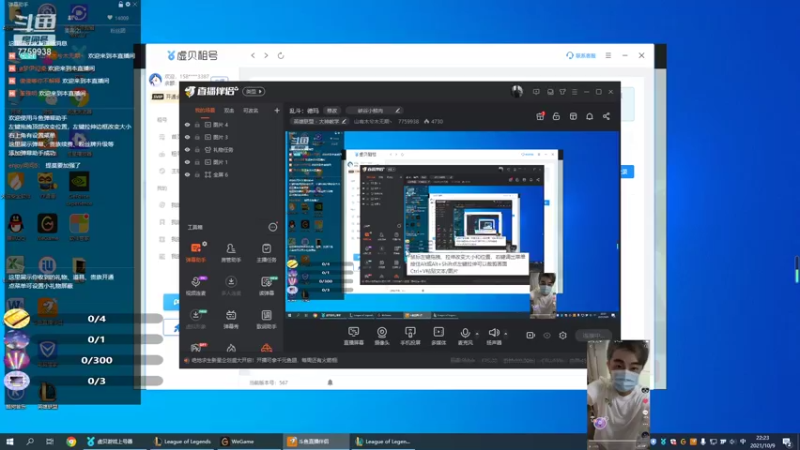Click the unlock padlock icon in header

[556, 116]
